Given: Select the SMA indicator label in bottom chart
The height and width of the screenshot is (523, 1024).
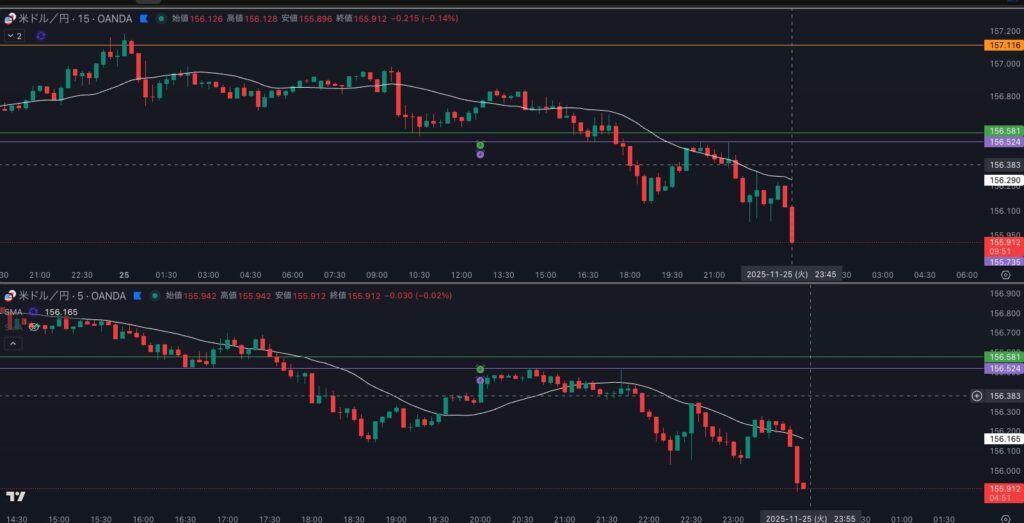Looking at the screenshot, I should pyautogui.click(x=14, y=312).
